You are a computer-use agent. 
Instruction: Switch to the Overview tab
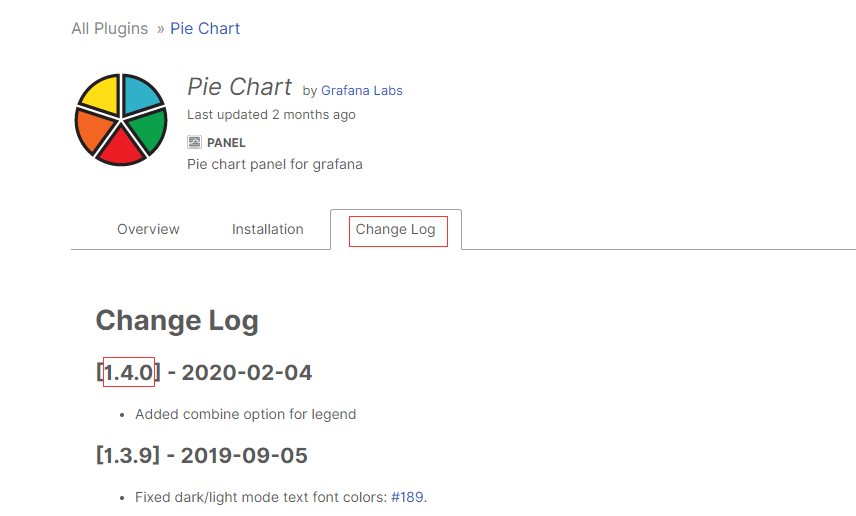tap(148, 229)
